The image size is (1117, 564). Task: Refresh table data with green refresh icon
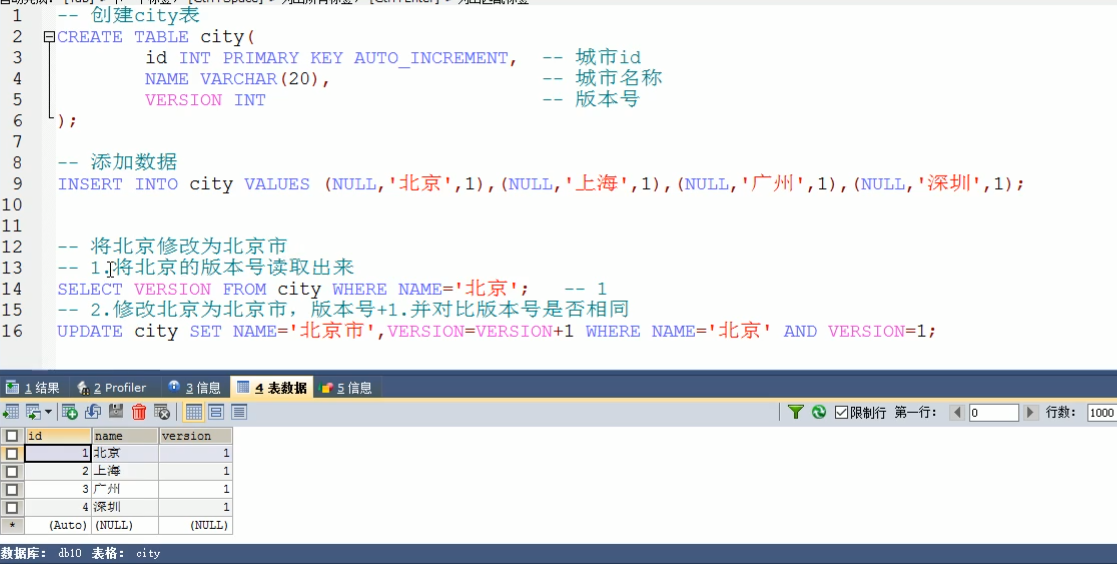coord(819,412)
